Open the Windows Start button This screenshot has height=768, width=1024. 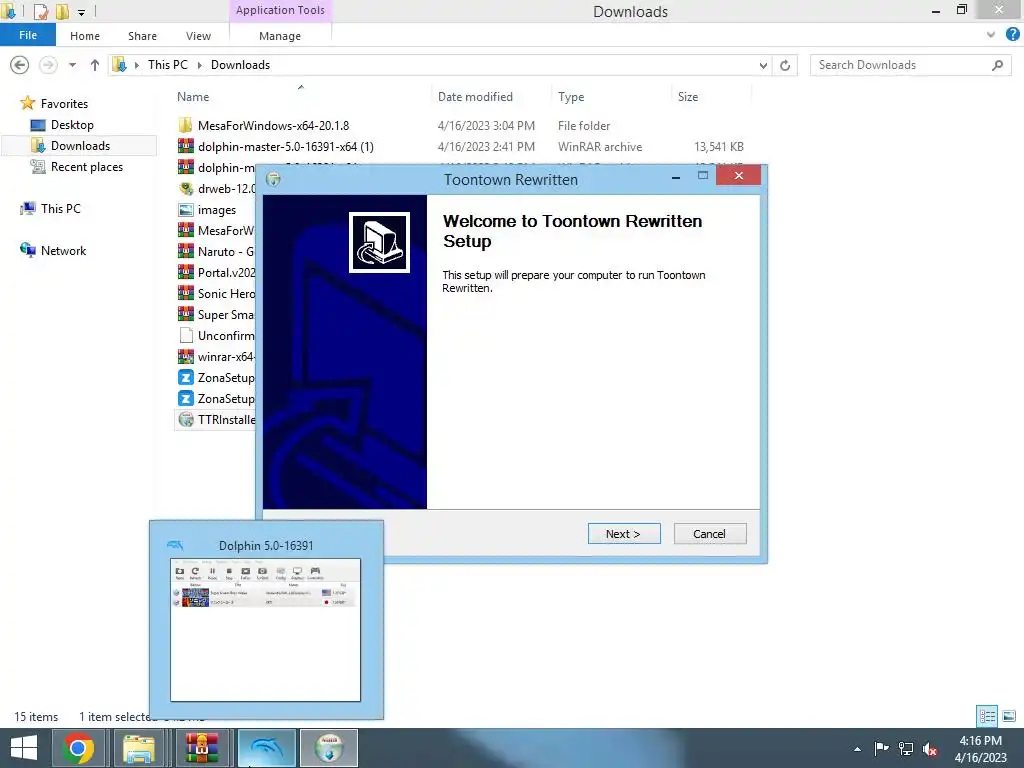tap(23, 748)
